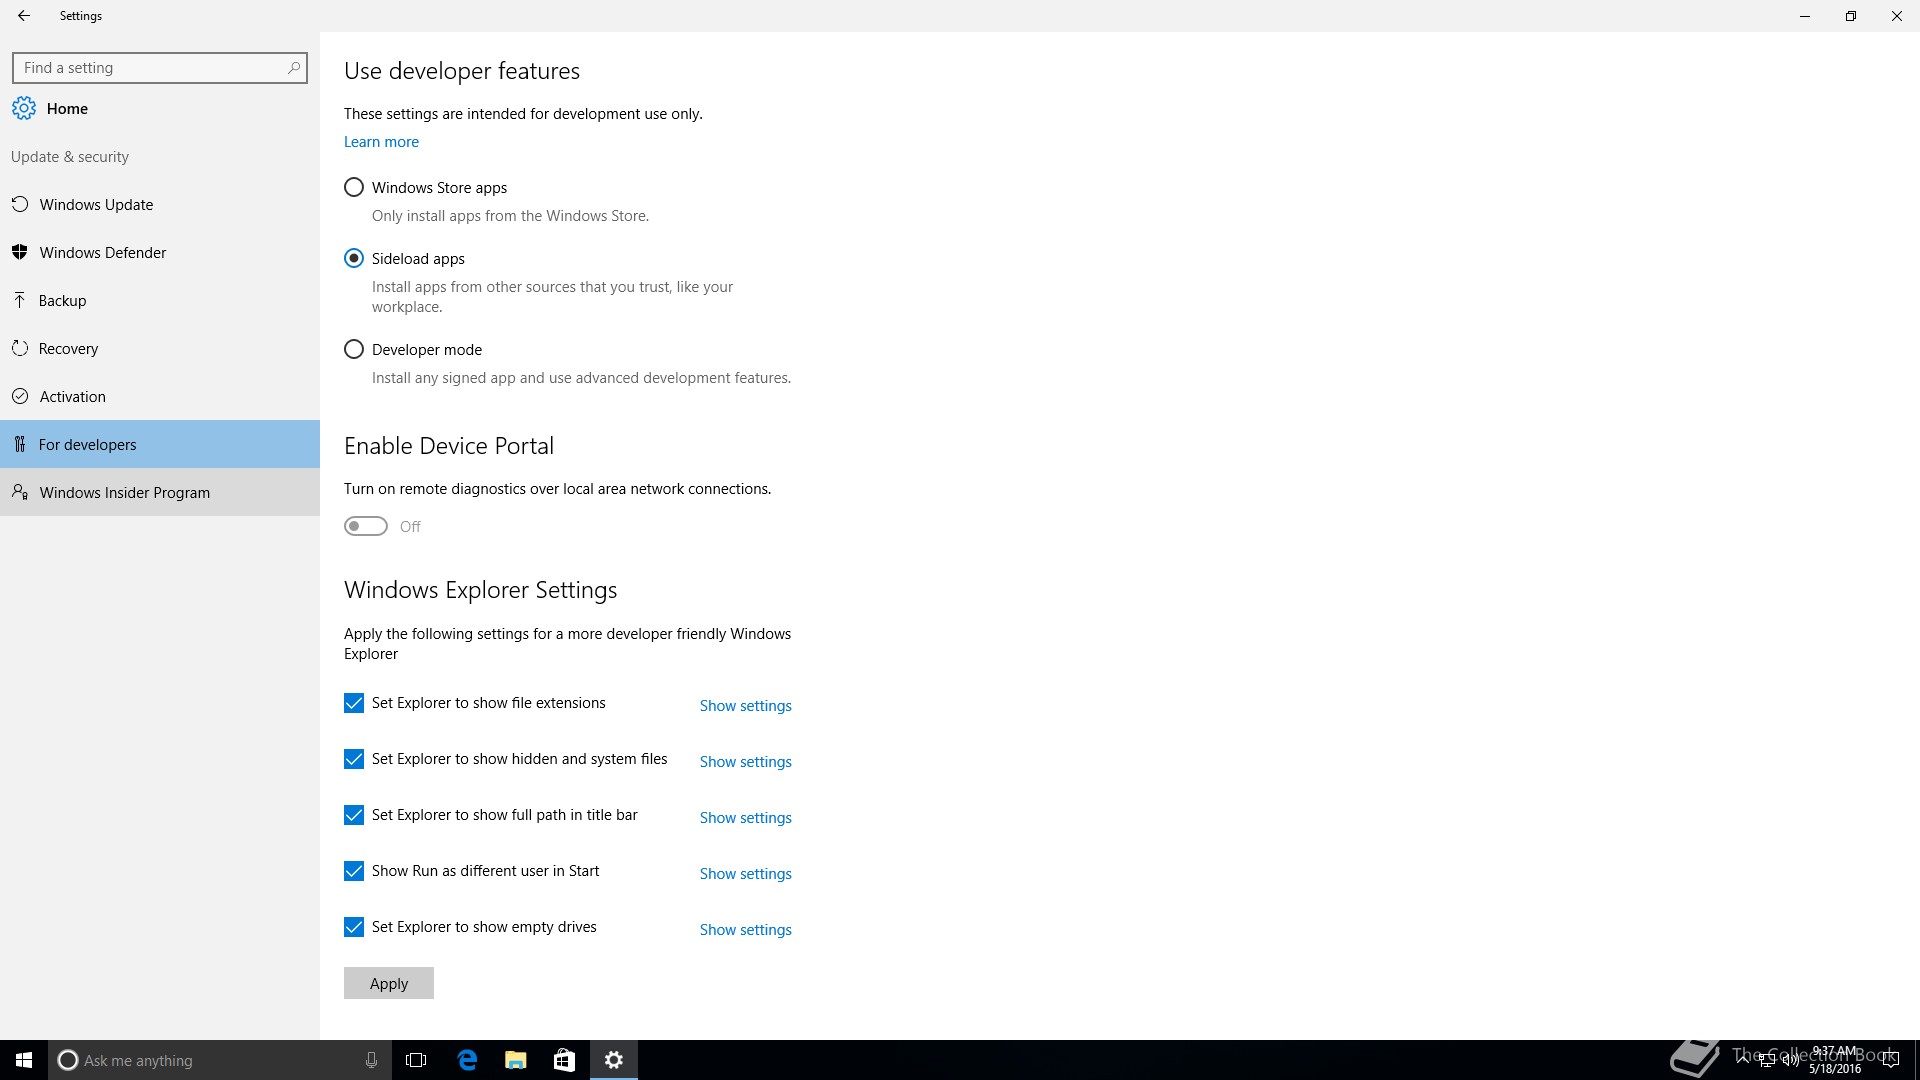Uncheck Set Explorer to show file extensions
The height and width of the screenshot is (1080, 1920).
point(354,703)
